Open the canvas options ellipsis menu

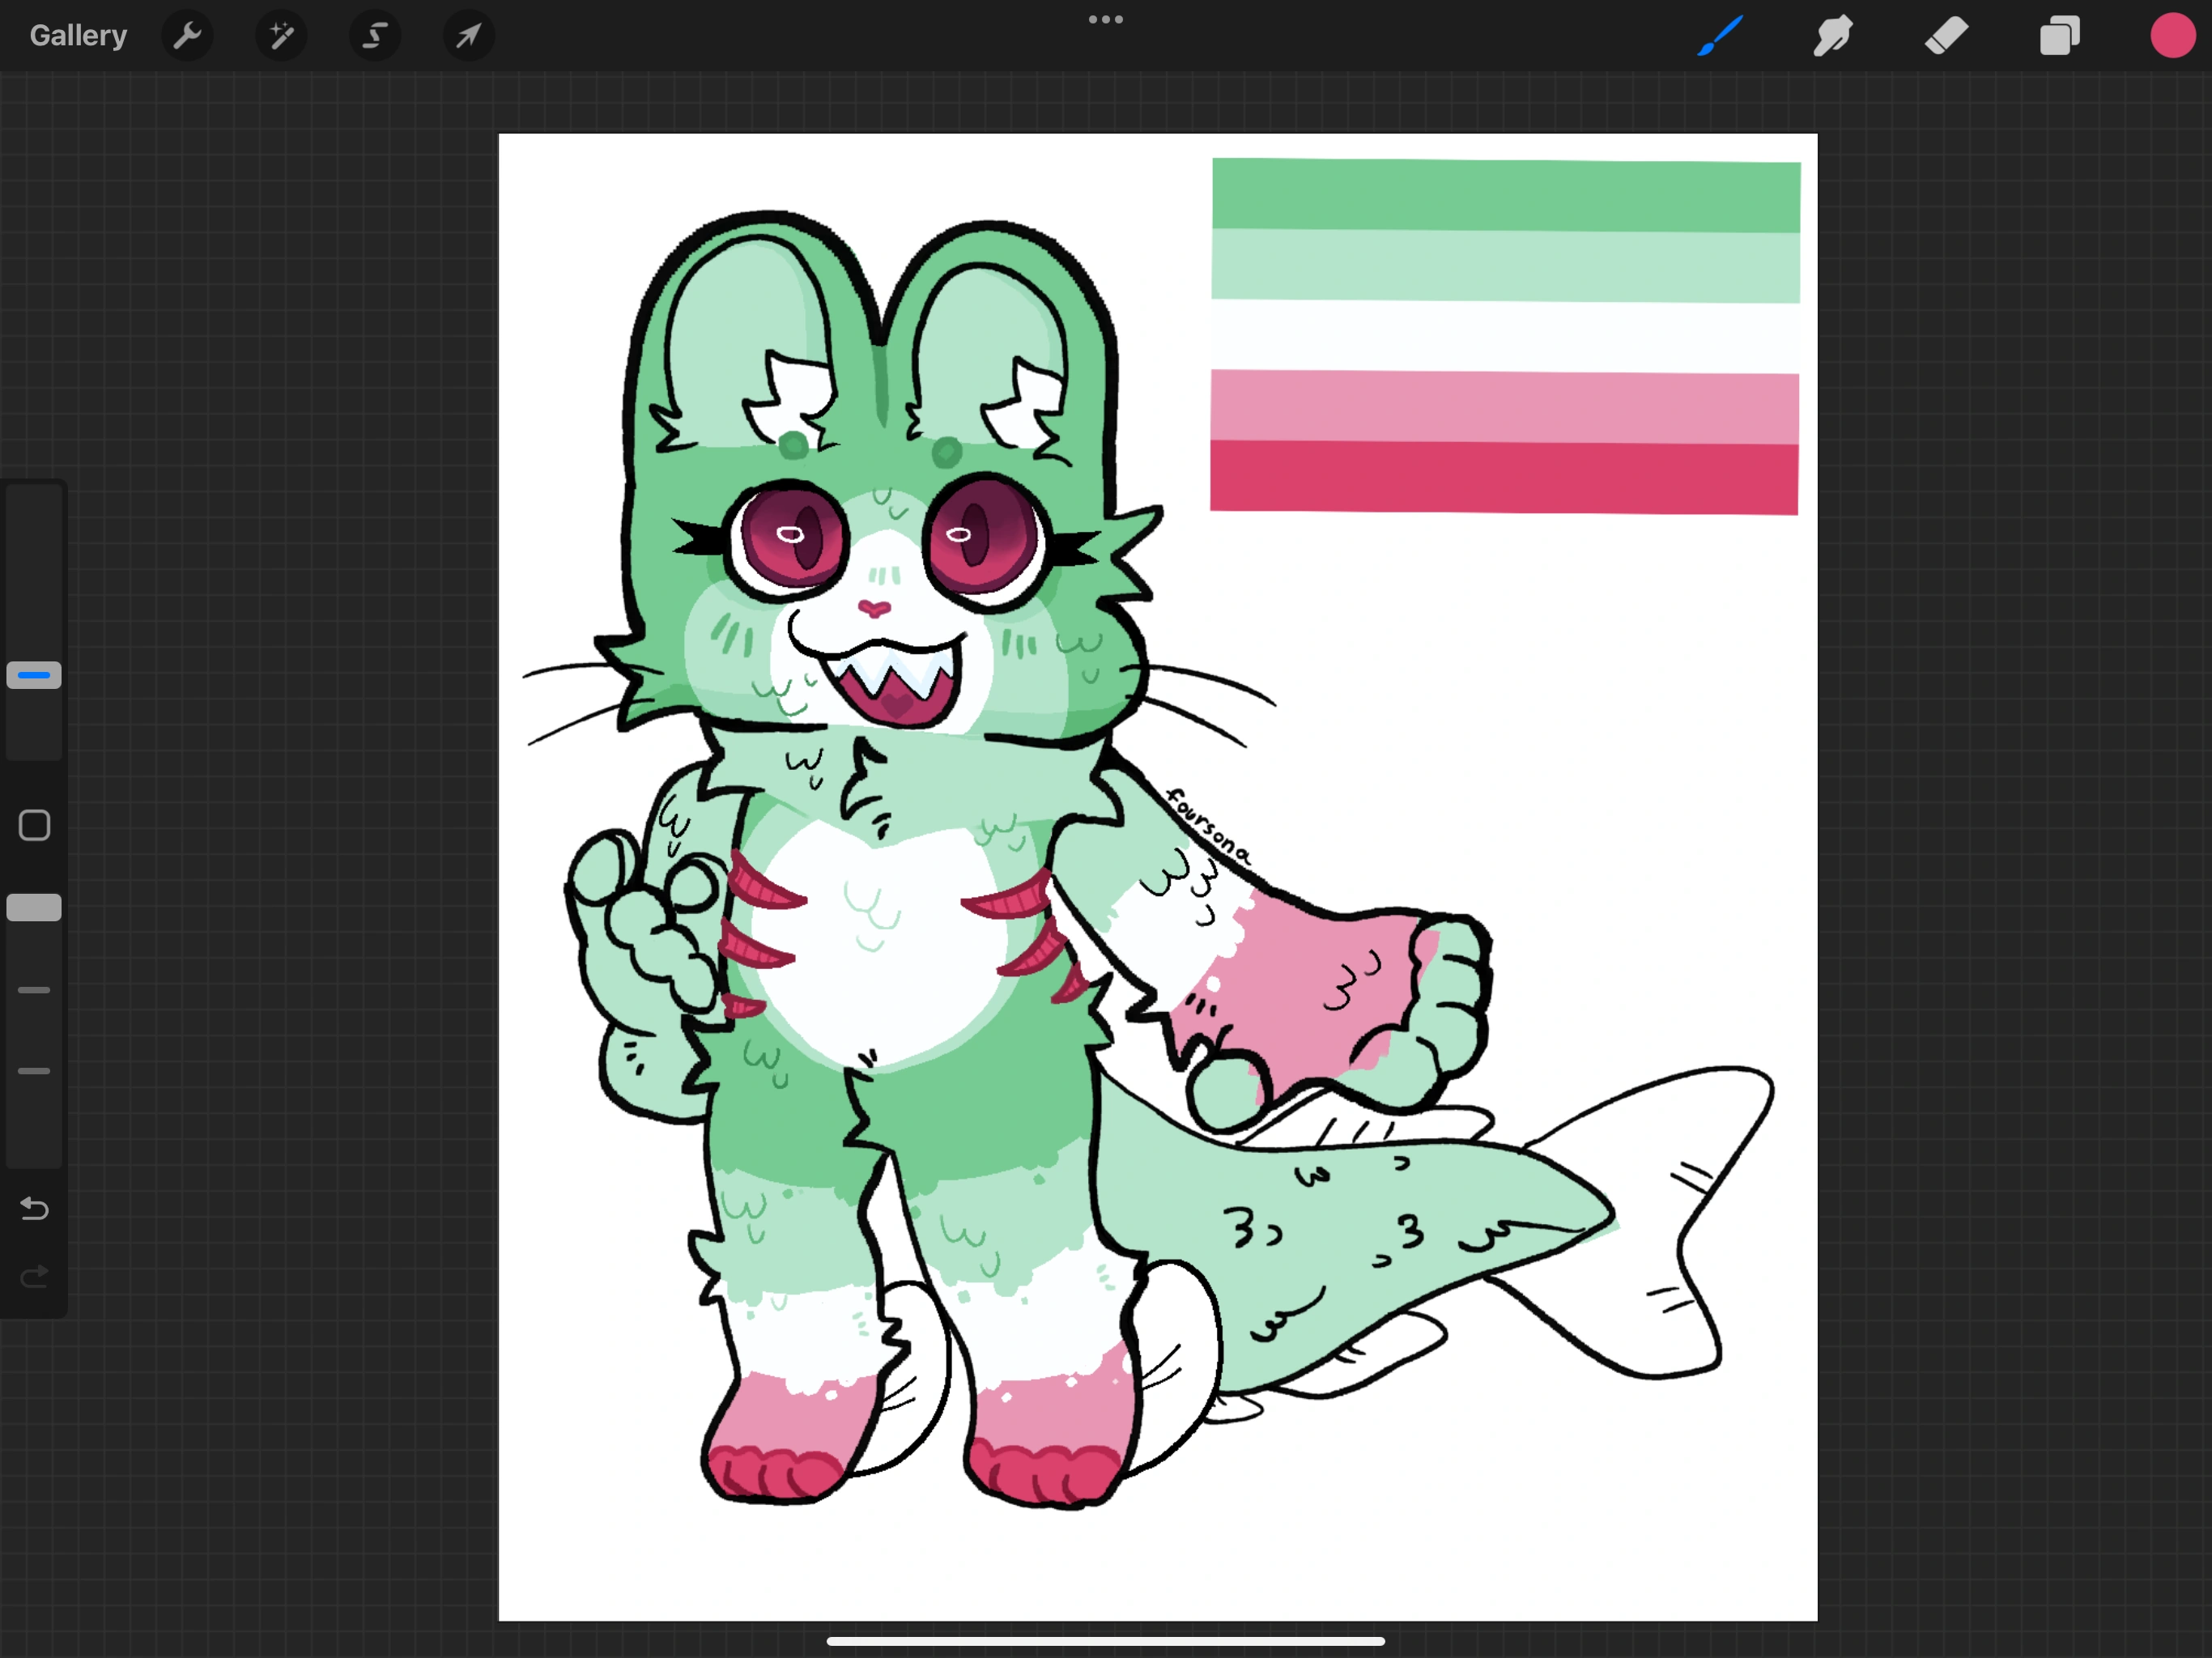pyautogui.click(x=1104, y=18)
